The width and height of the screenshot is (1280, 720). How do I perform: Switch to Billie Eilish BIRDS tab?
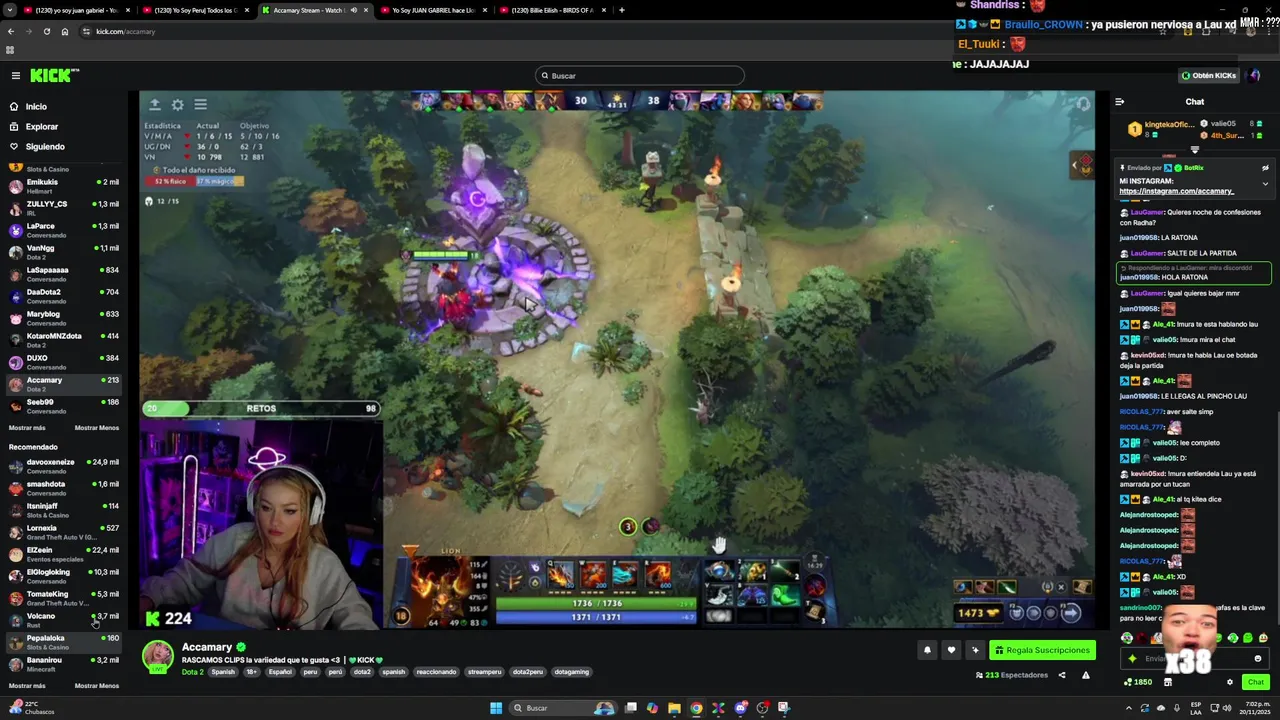click(x=552, y=10)
